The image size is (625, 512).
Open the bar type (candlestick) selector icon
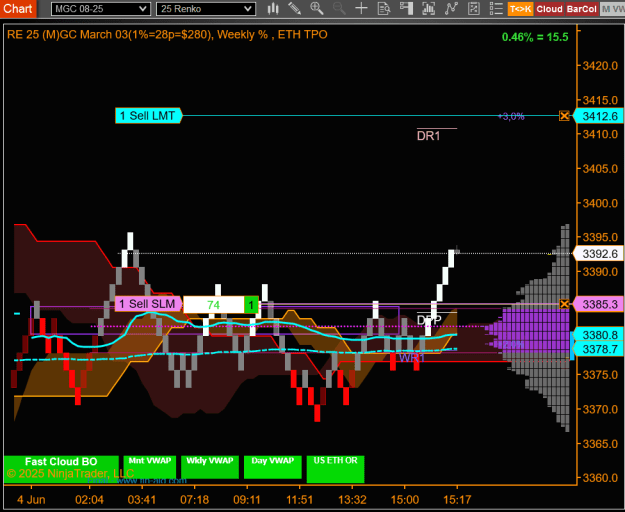point(273,8)
